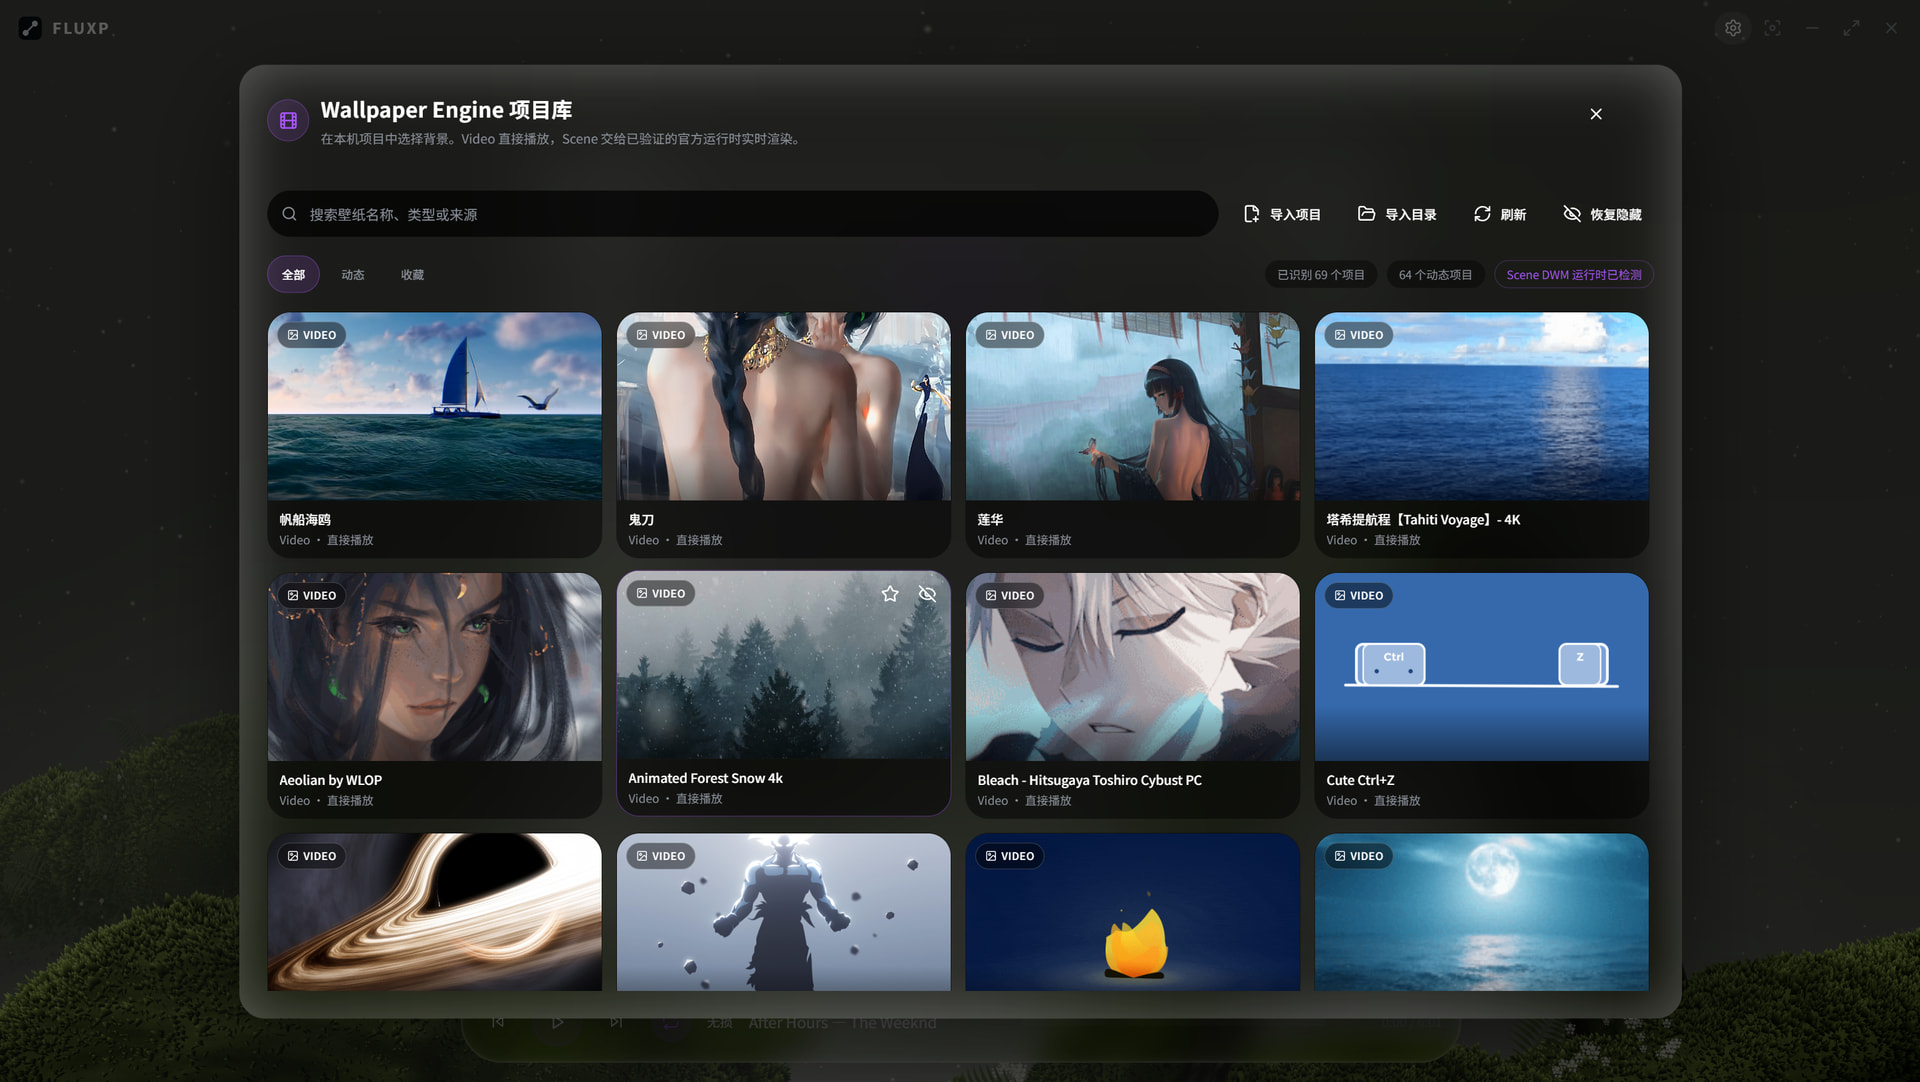Close the Wallpaper Engine library dialog
Image resolution: width=1920 pixels, height=1082 pixels.
(x=1596, y=114)
